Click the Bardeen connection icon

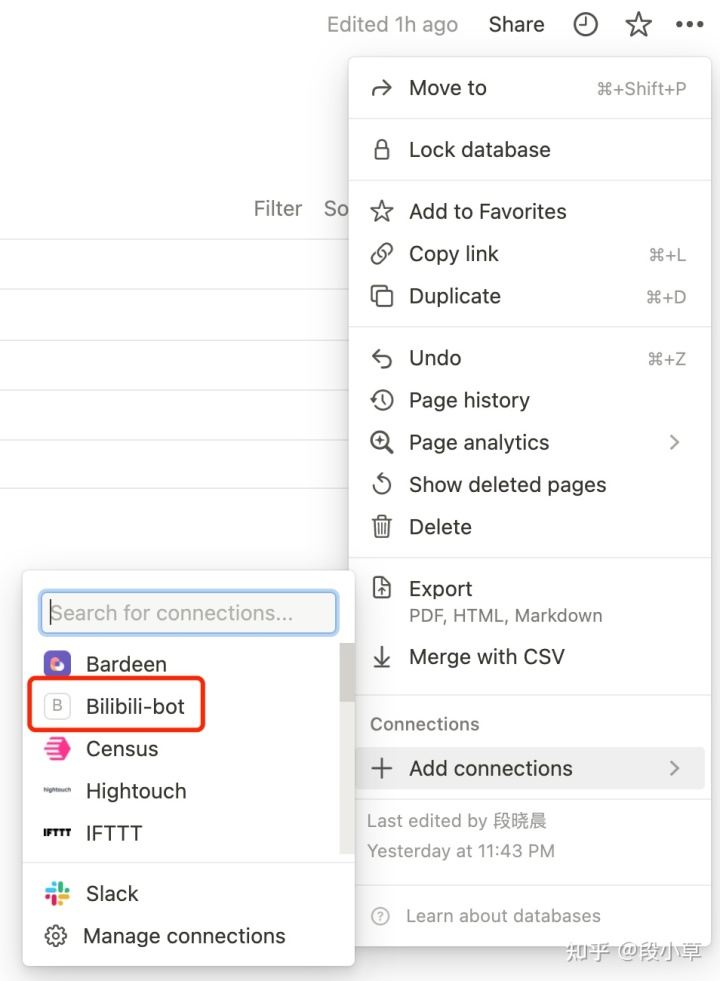pos(58,664)
